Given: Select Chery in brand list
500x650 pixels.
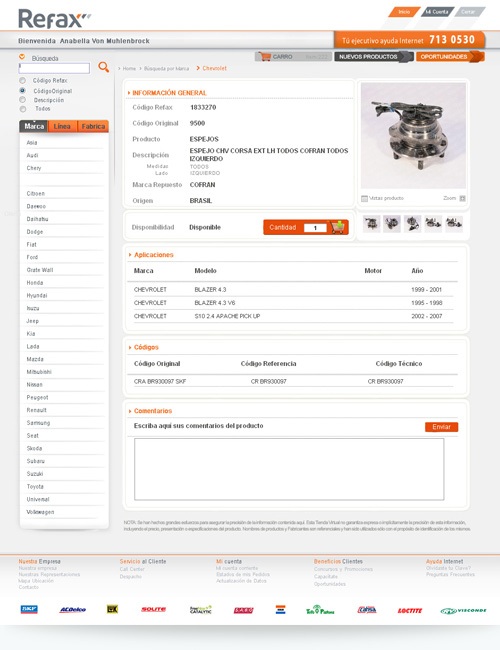Looking at the screenshot, I should tap(34, 168).
